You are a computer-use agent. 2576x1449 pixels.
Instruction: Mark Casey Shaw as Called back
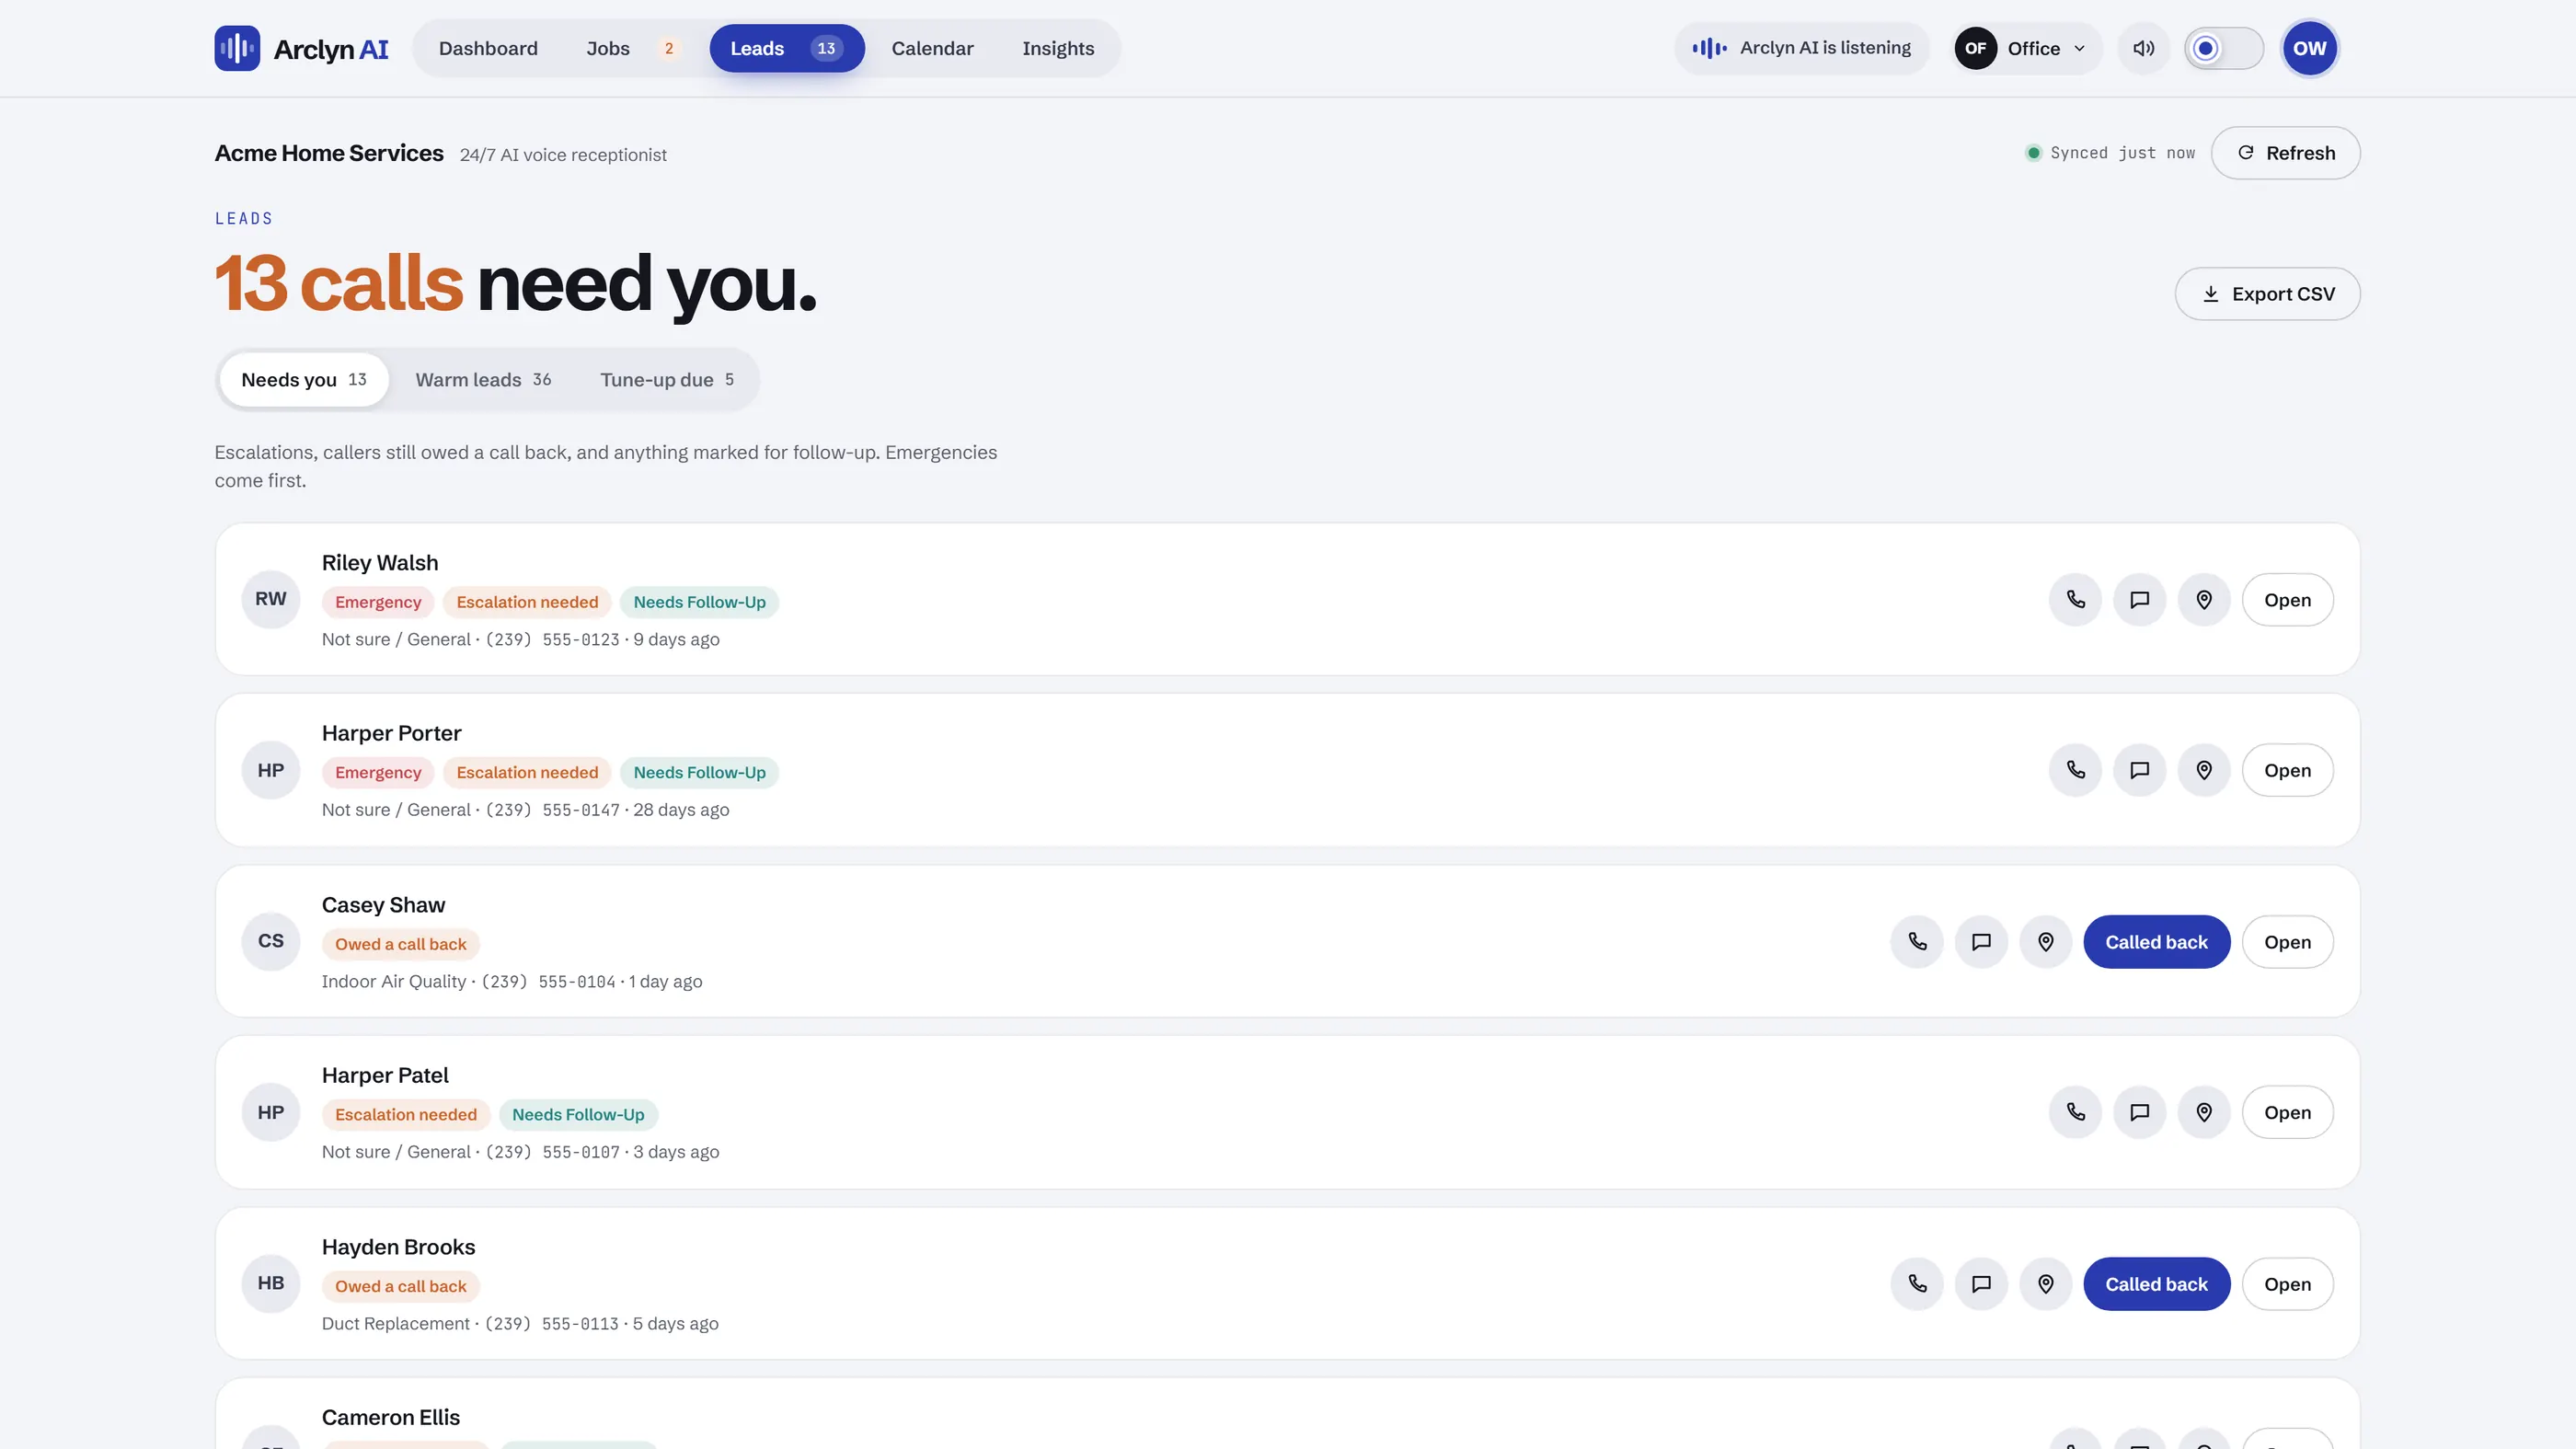coord(2156,942)
